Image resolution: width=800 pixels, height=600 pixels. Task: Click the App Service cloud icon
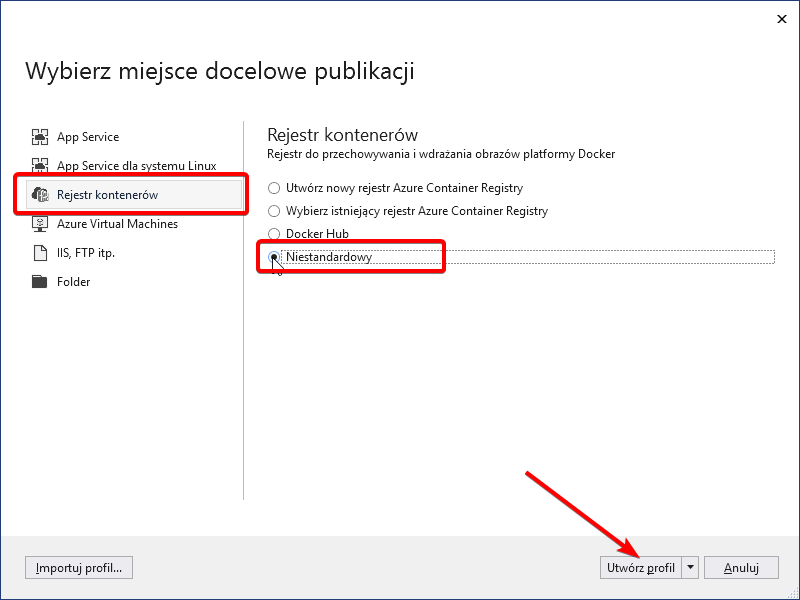[x=40, y=137]
